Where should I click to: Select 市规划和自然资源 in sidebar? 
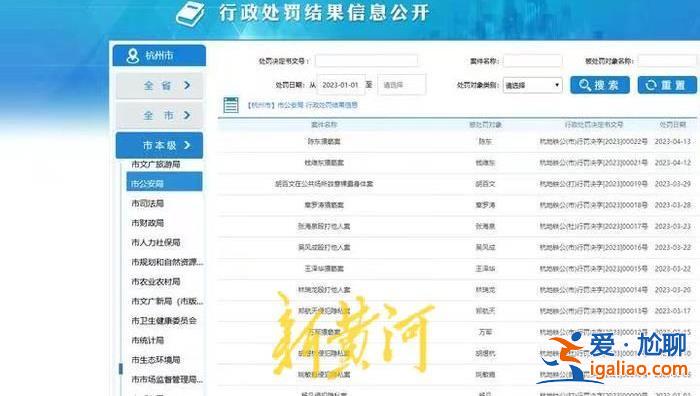[167, 262]
